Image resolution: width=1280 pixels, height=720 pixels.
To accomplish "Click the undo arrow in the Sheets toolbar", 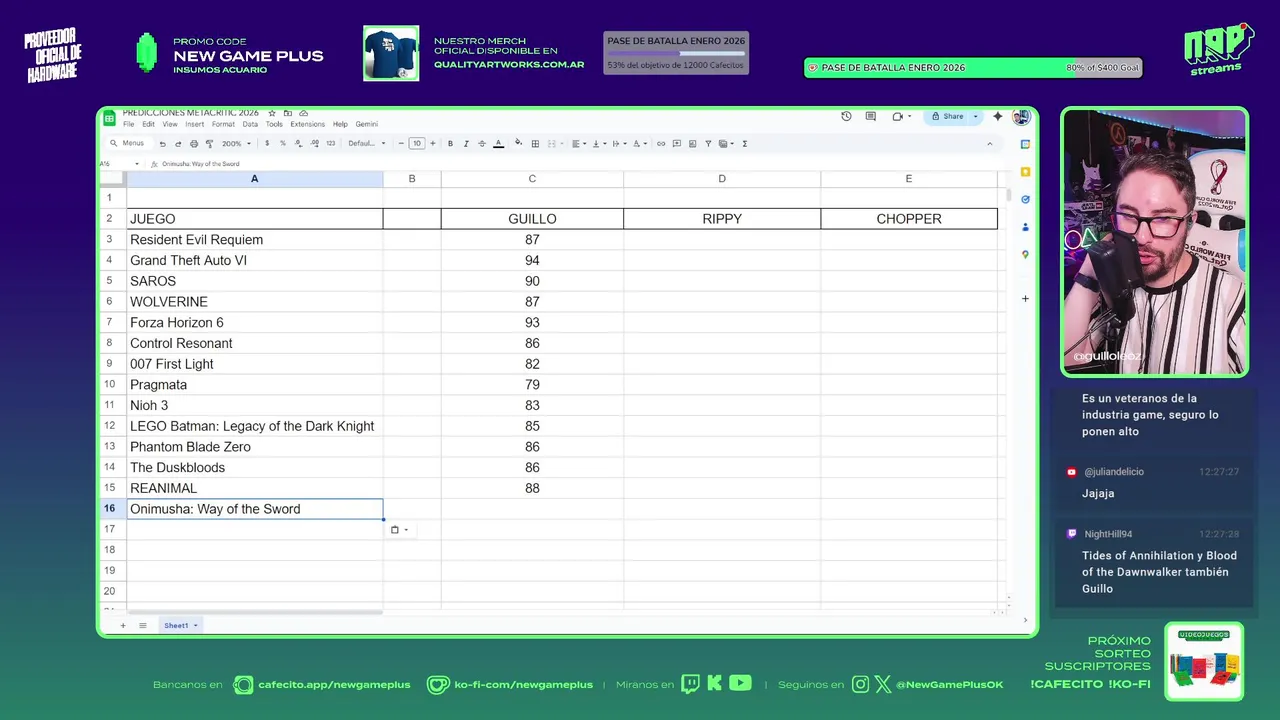I will click(x=162, y=144).
